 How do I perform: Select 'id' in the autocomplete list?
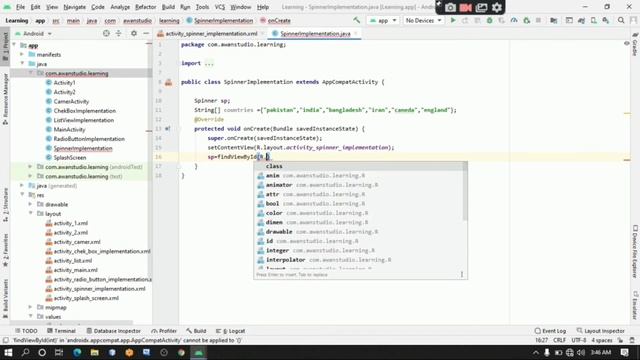(x=360, y=241)
